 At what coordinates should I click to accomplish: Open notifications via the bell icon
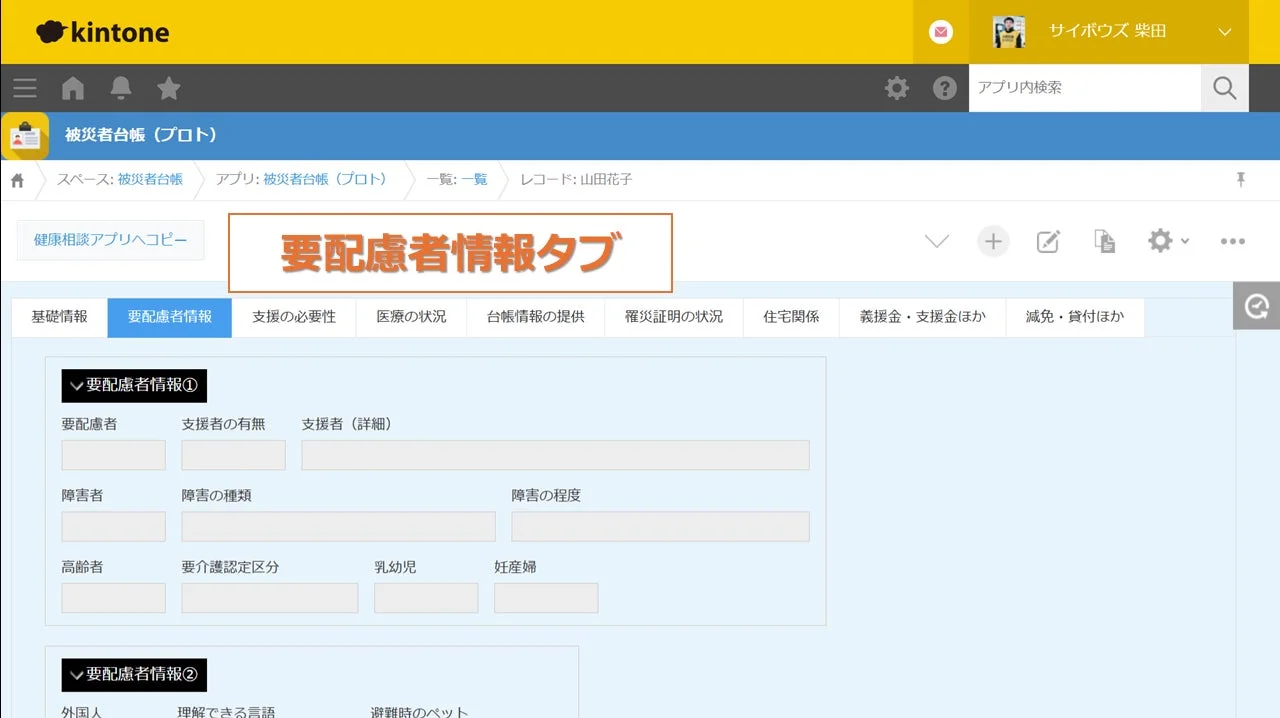pyautogui.click(x=120, y=88)
